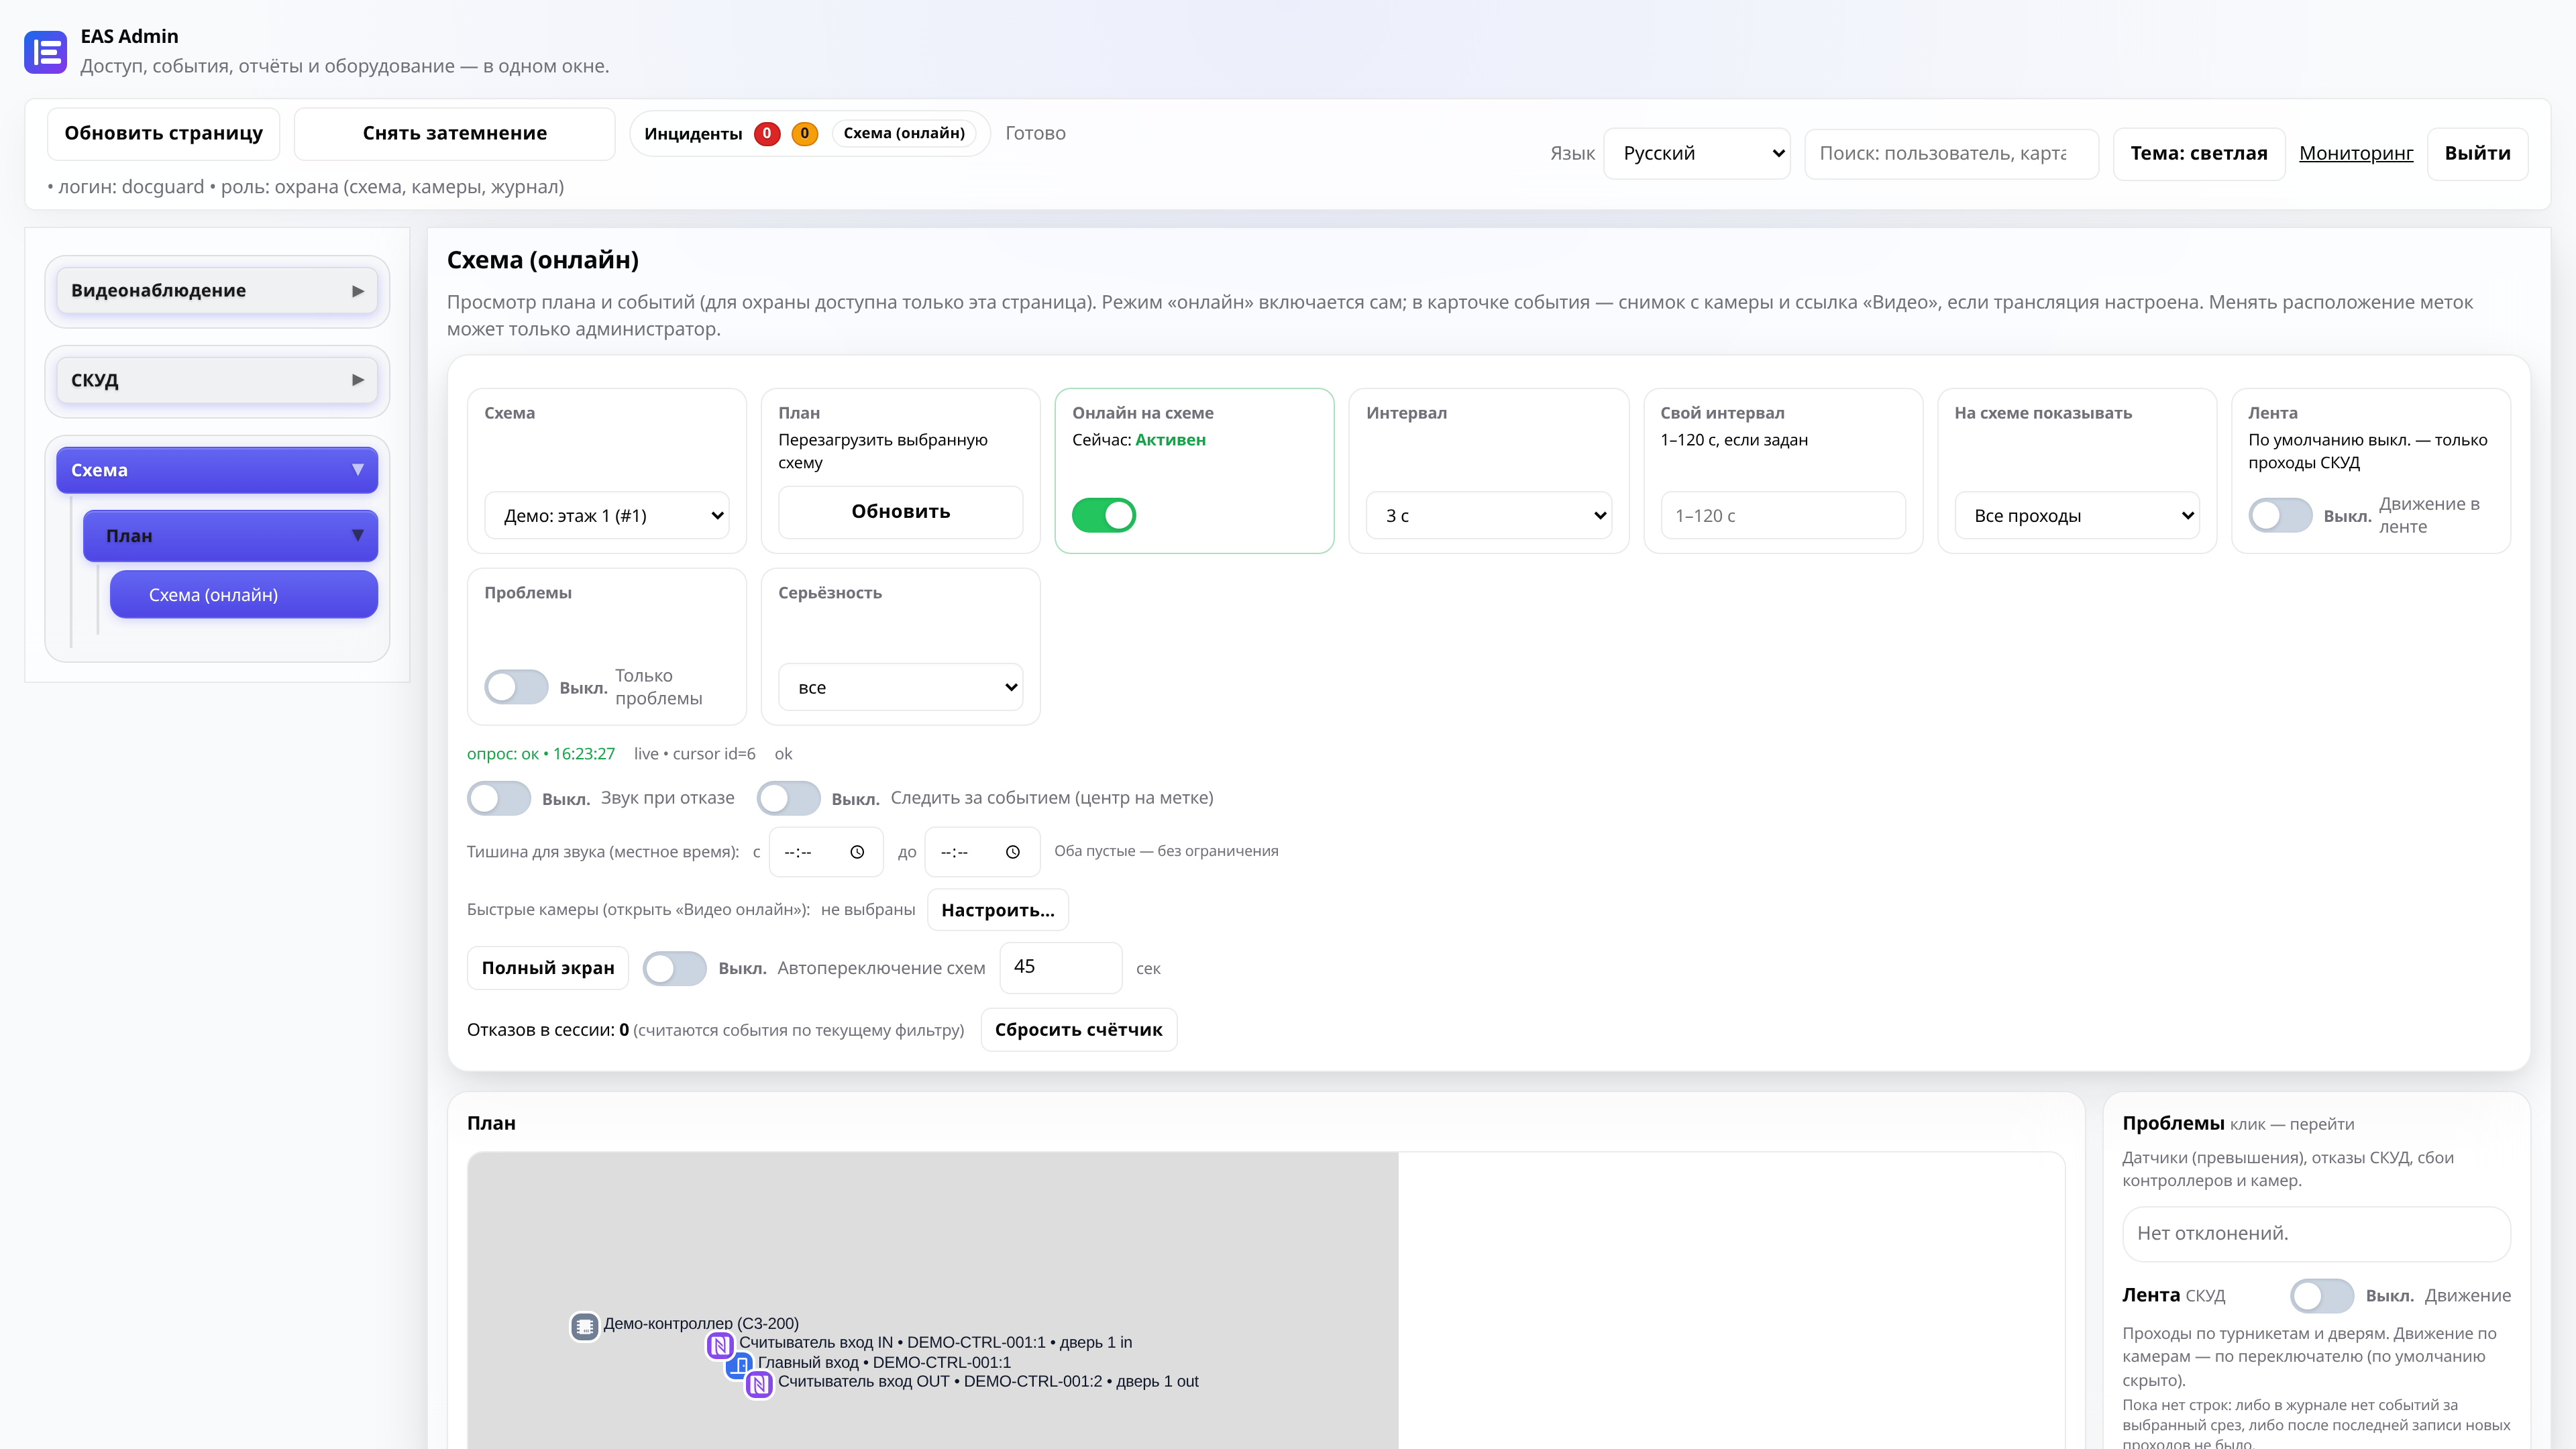Select Схема (онлайн) in the sidebar
Viewport: 2576px width, 1449px height.
tap(244, 594)
